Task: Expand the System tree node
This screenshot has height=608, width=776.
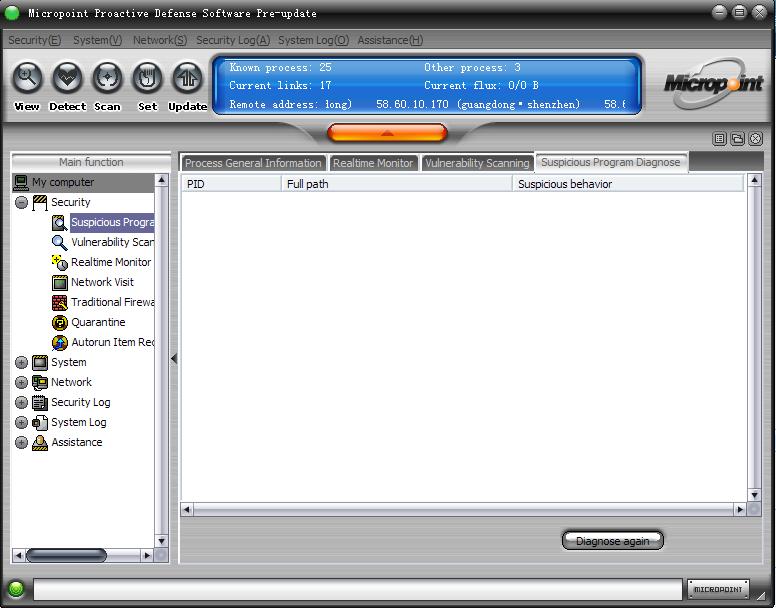Action: [21, 363]
